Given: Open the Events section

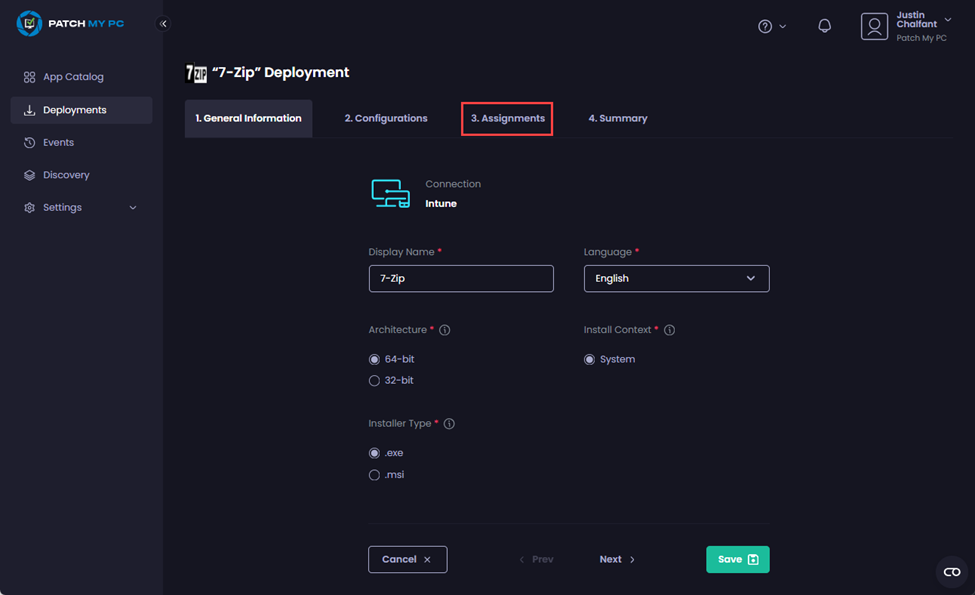Looking at the screenshot, I should pos(60,142).
